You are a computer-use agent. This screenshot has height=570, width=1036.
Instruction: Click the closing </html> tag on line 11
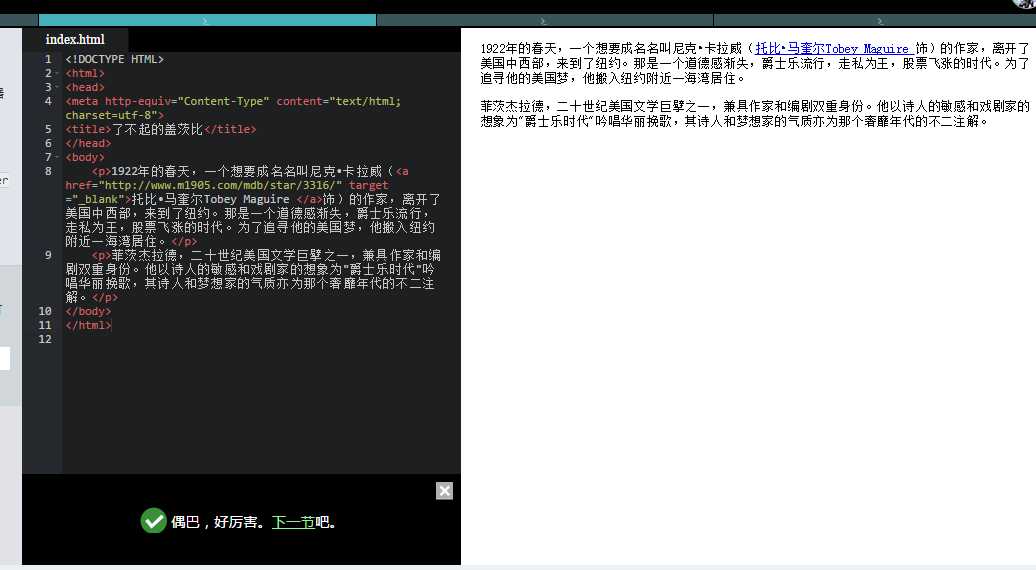(88, 325)
